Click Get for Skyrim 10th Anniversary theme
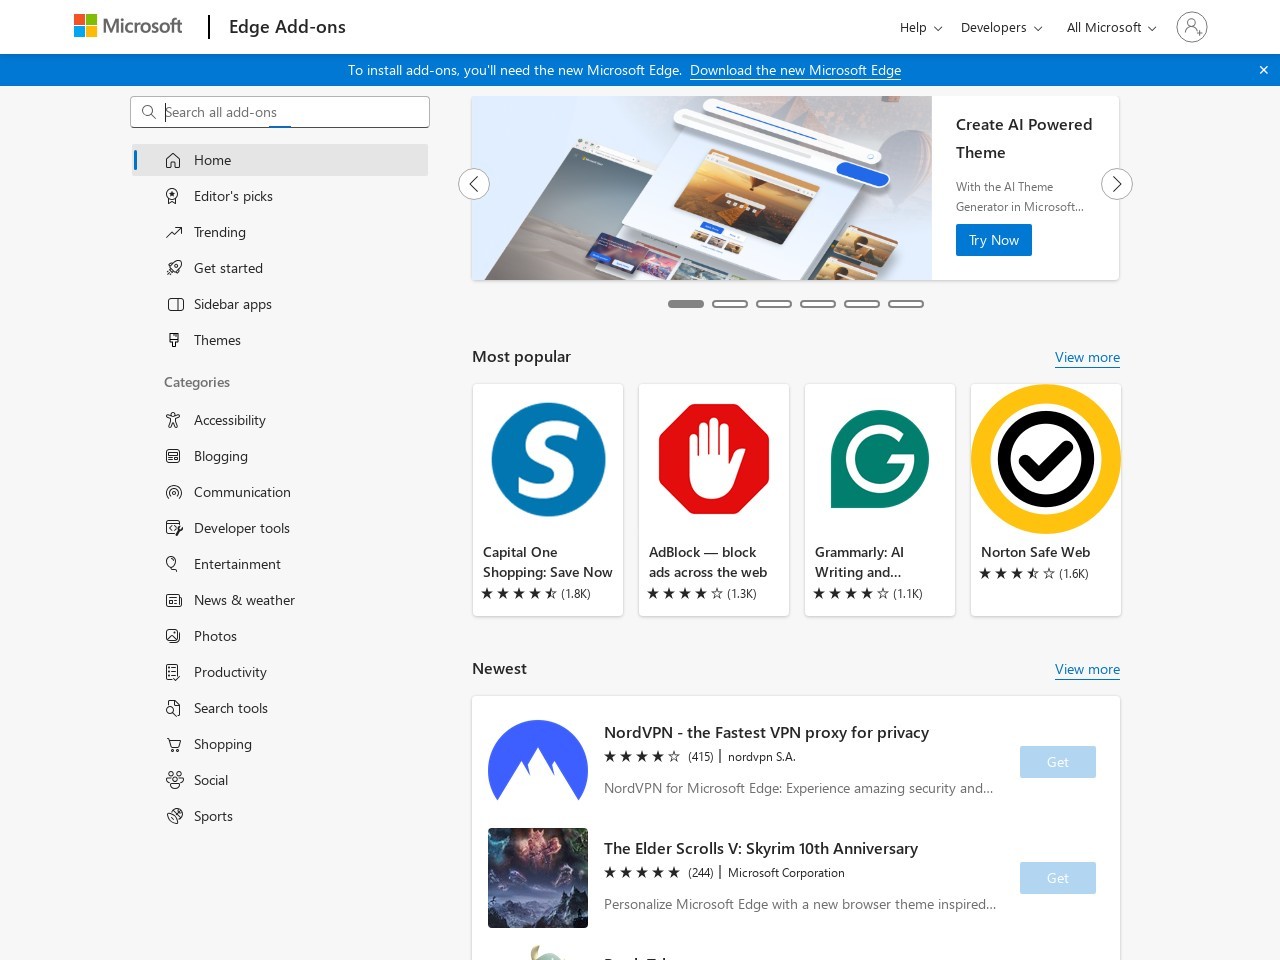Viewport: 1280px width, 960px height. (1058, 878)
